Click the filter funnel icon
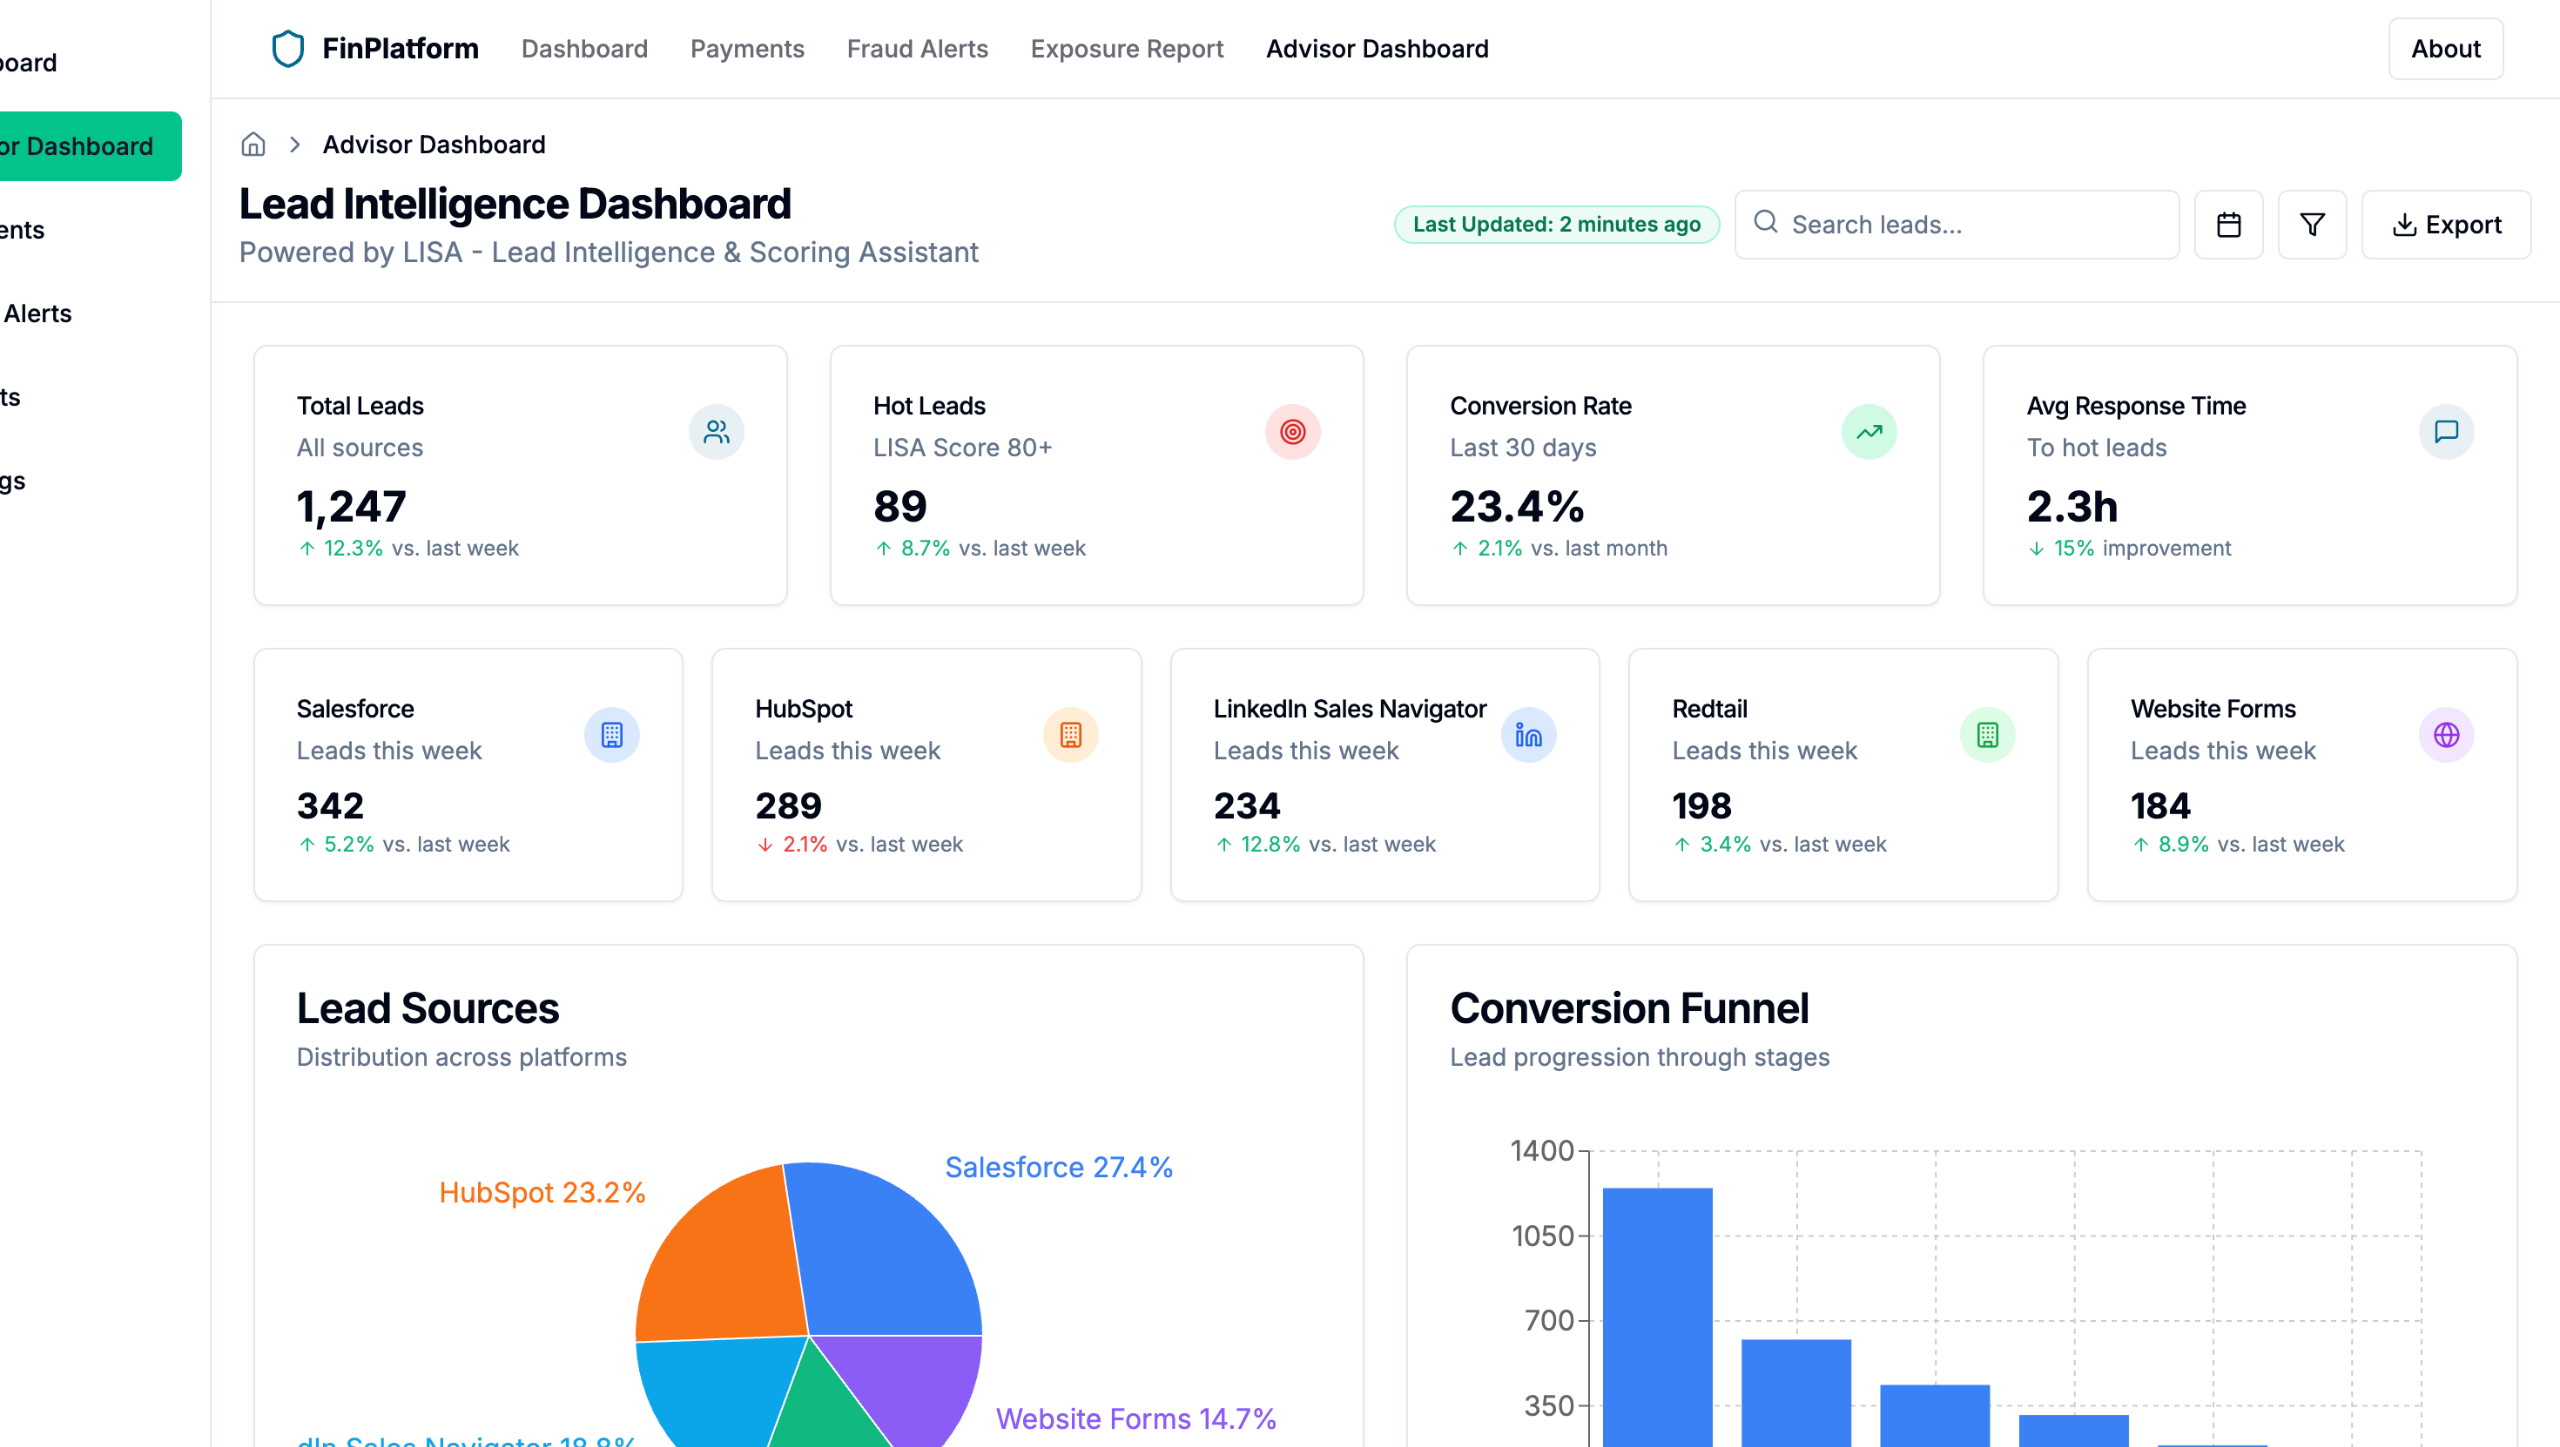 click(x=2311, y=224)
